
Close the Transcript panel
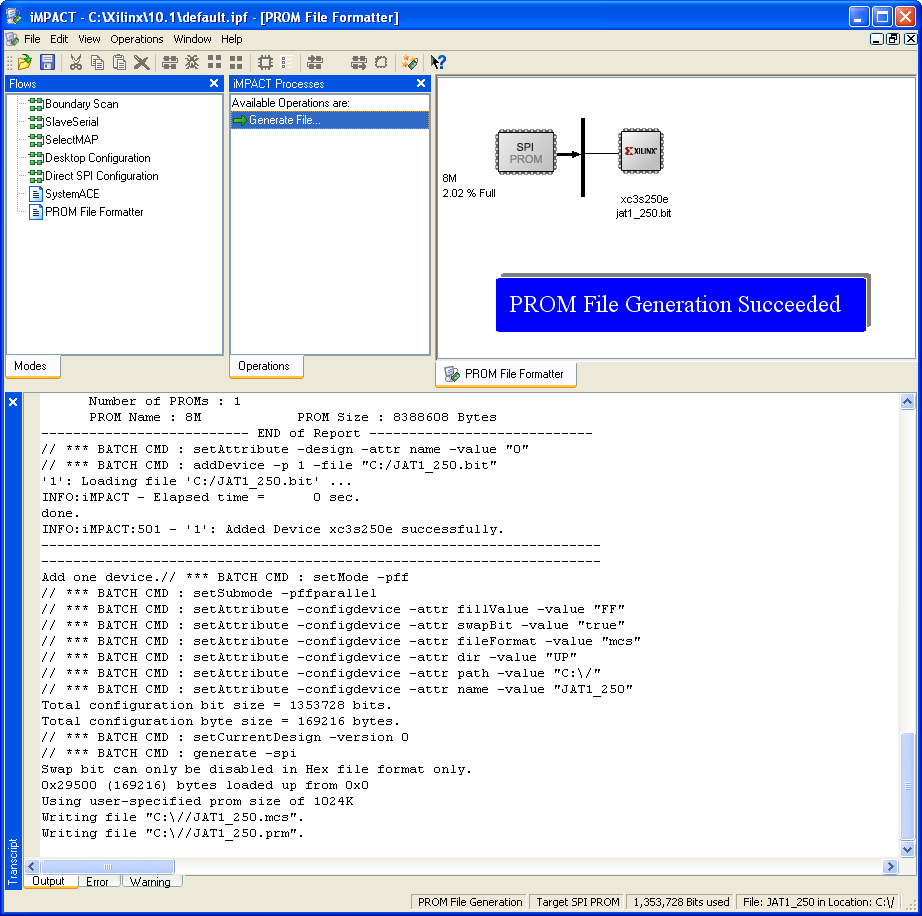[13, 402]
